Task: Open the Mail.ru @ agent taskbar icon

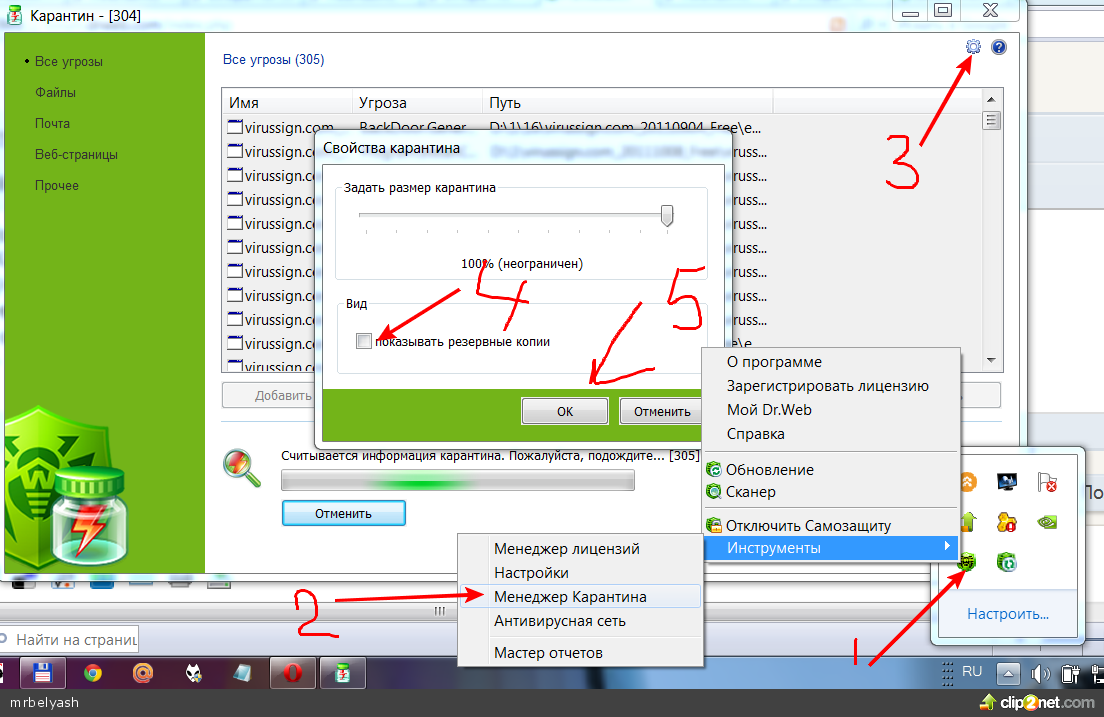Action: [x=143, y=673]
